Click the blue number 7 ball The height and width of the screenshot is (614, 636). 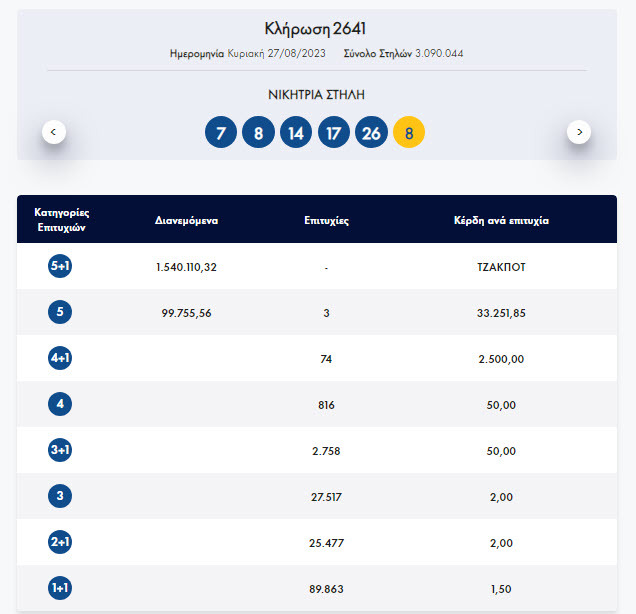point(221,132)
